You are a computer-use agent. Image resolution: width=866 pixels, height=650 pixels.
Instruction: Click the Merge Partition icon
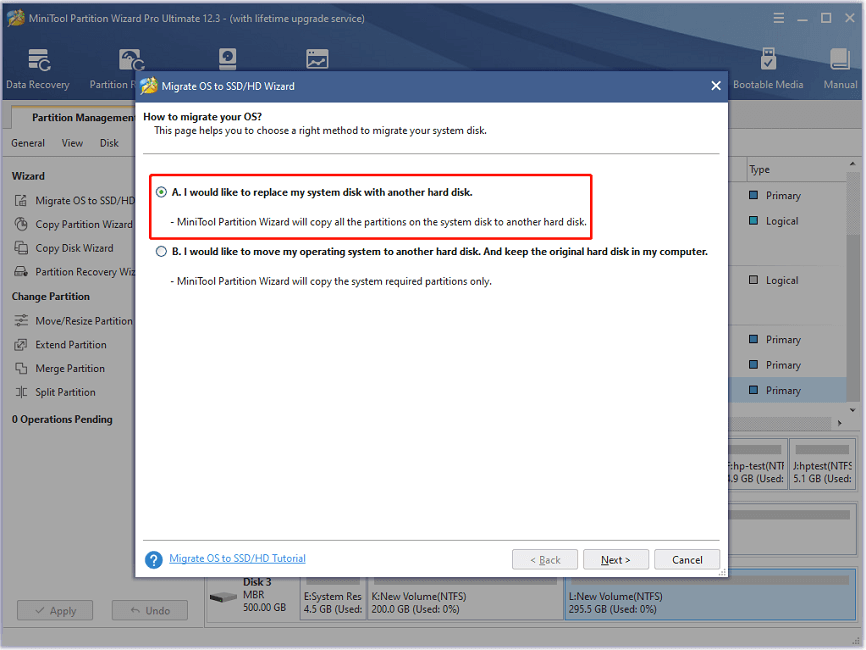20,368
